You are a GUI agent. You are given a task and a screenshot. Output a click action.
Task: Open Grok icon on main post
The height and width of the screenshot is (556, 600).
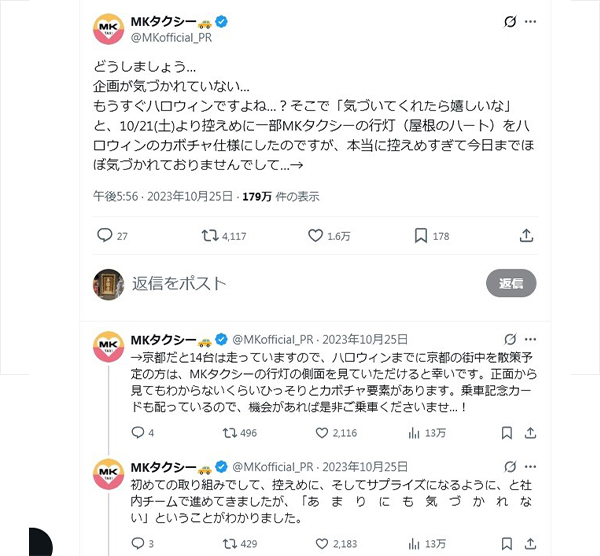[510, 21]
